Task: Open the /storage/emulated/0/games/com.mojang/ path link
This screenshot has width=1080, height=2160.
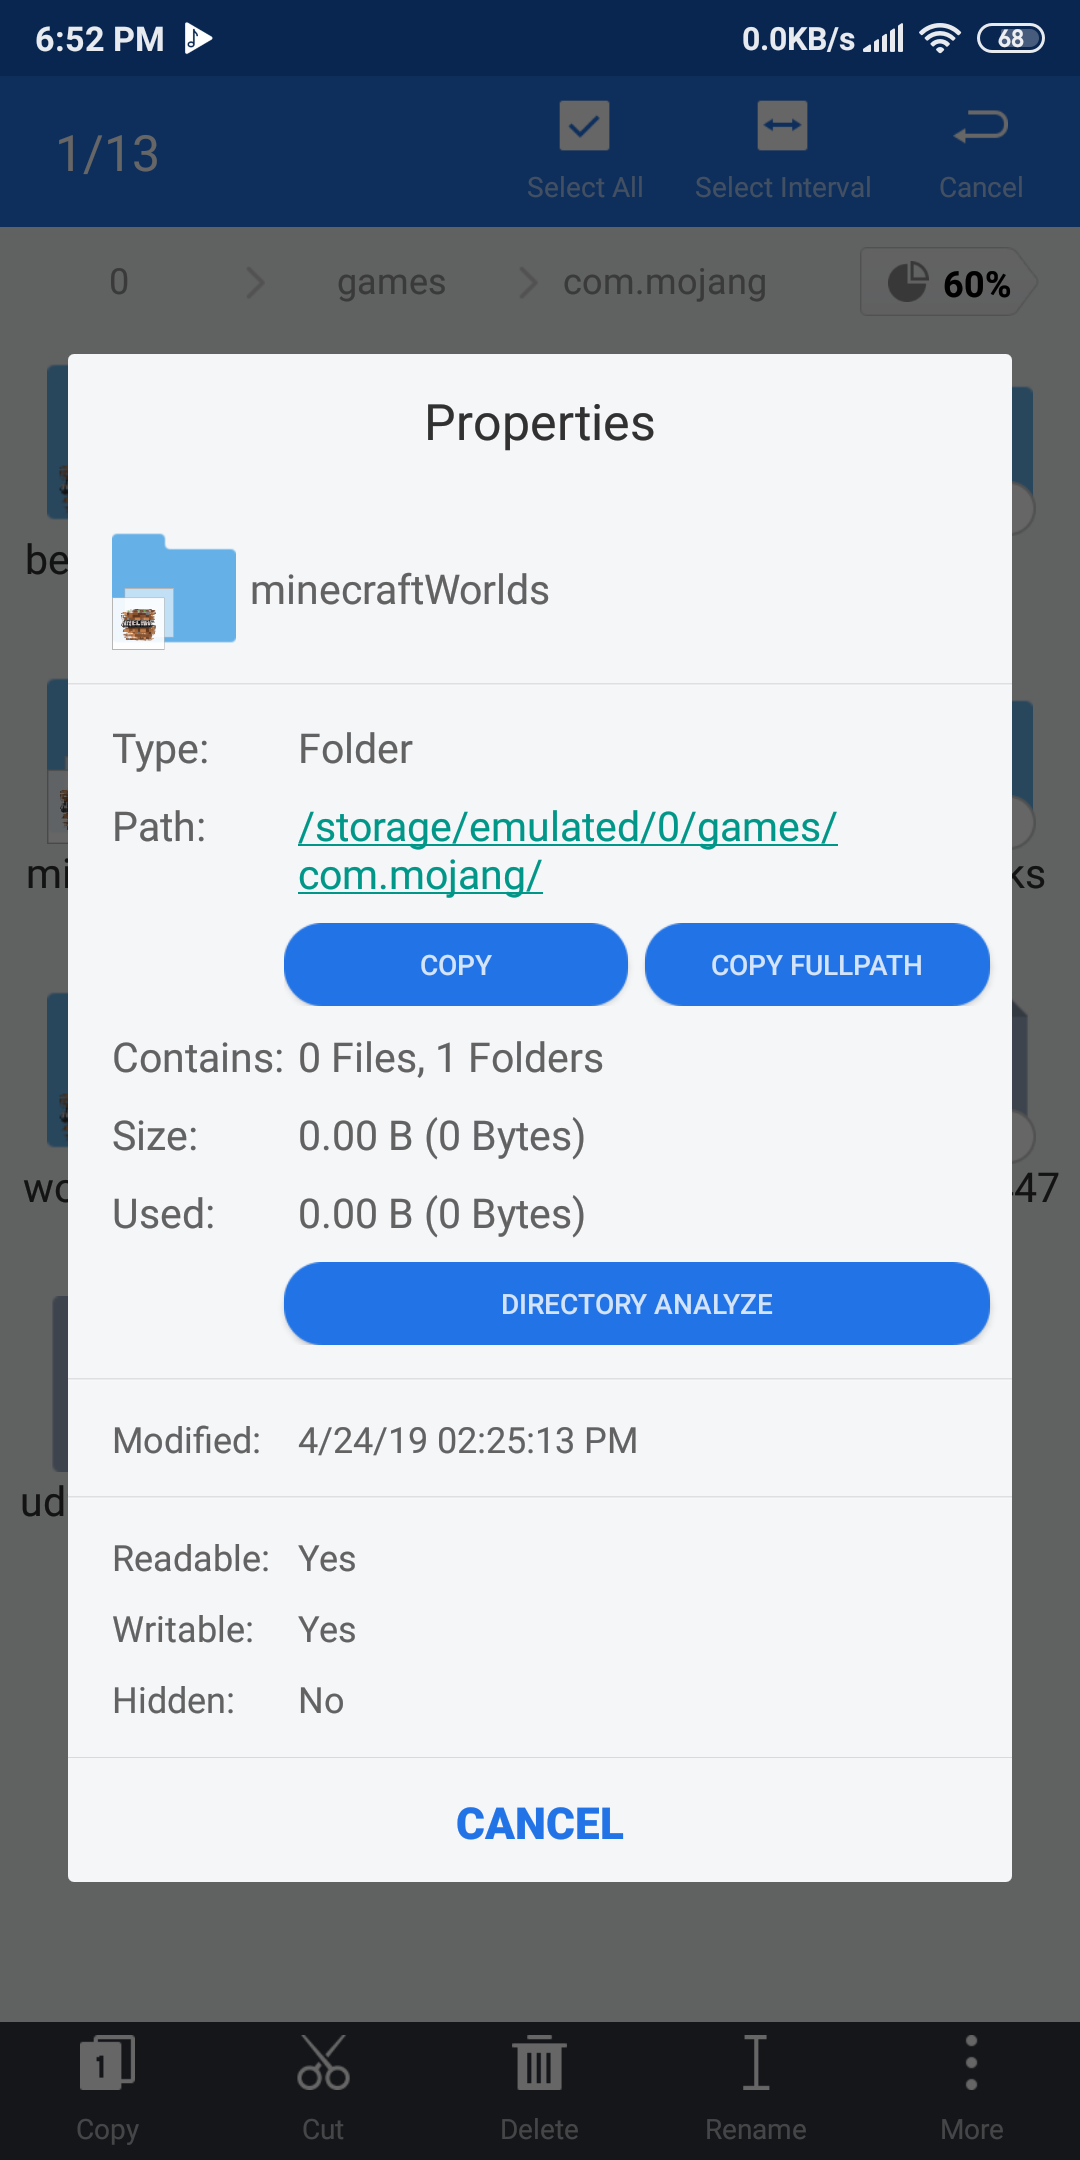Action: click(x=567, y=851)
